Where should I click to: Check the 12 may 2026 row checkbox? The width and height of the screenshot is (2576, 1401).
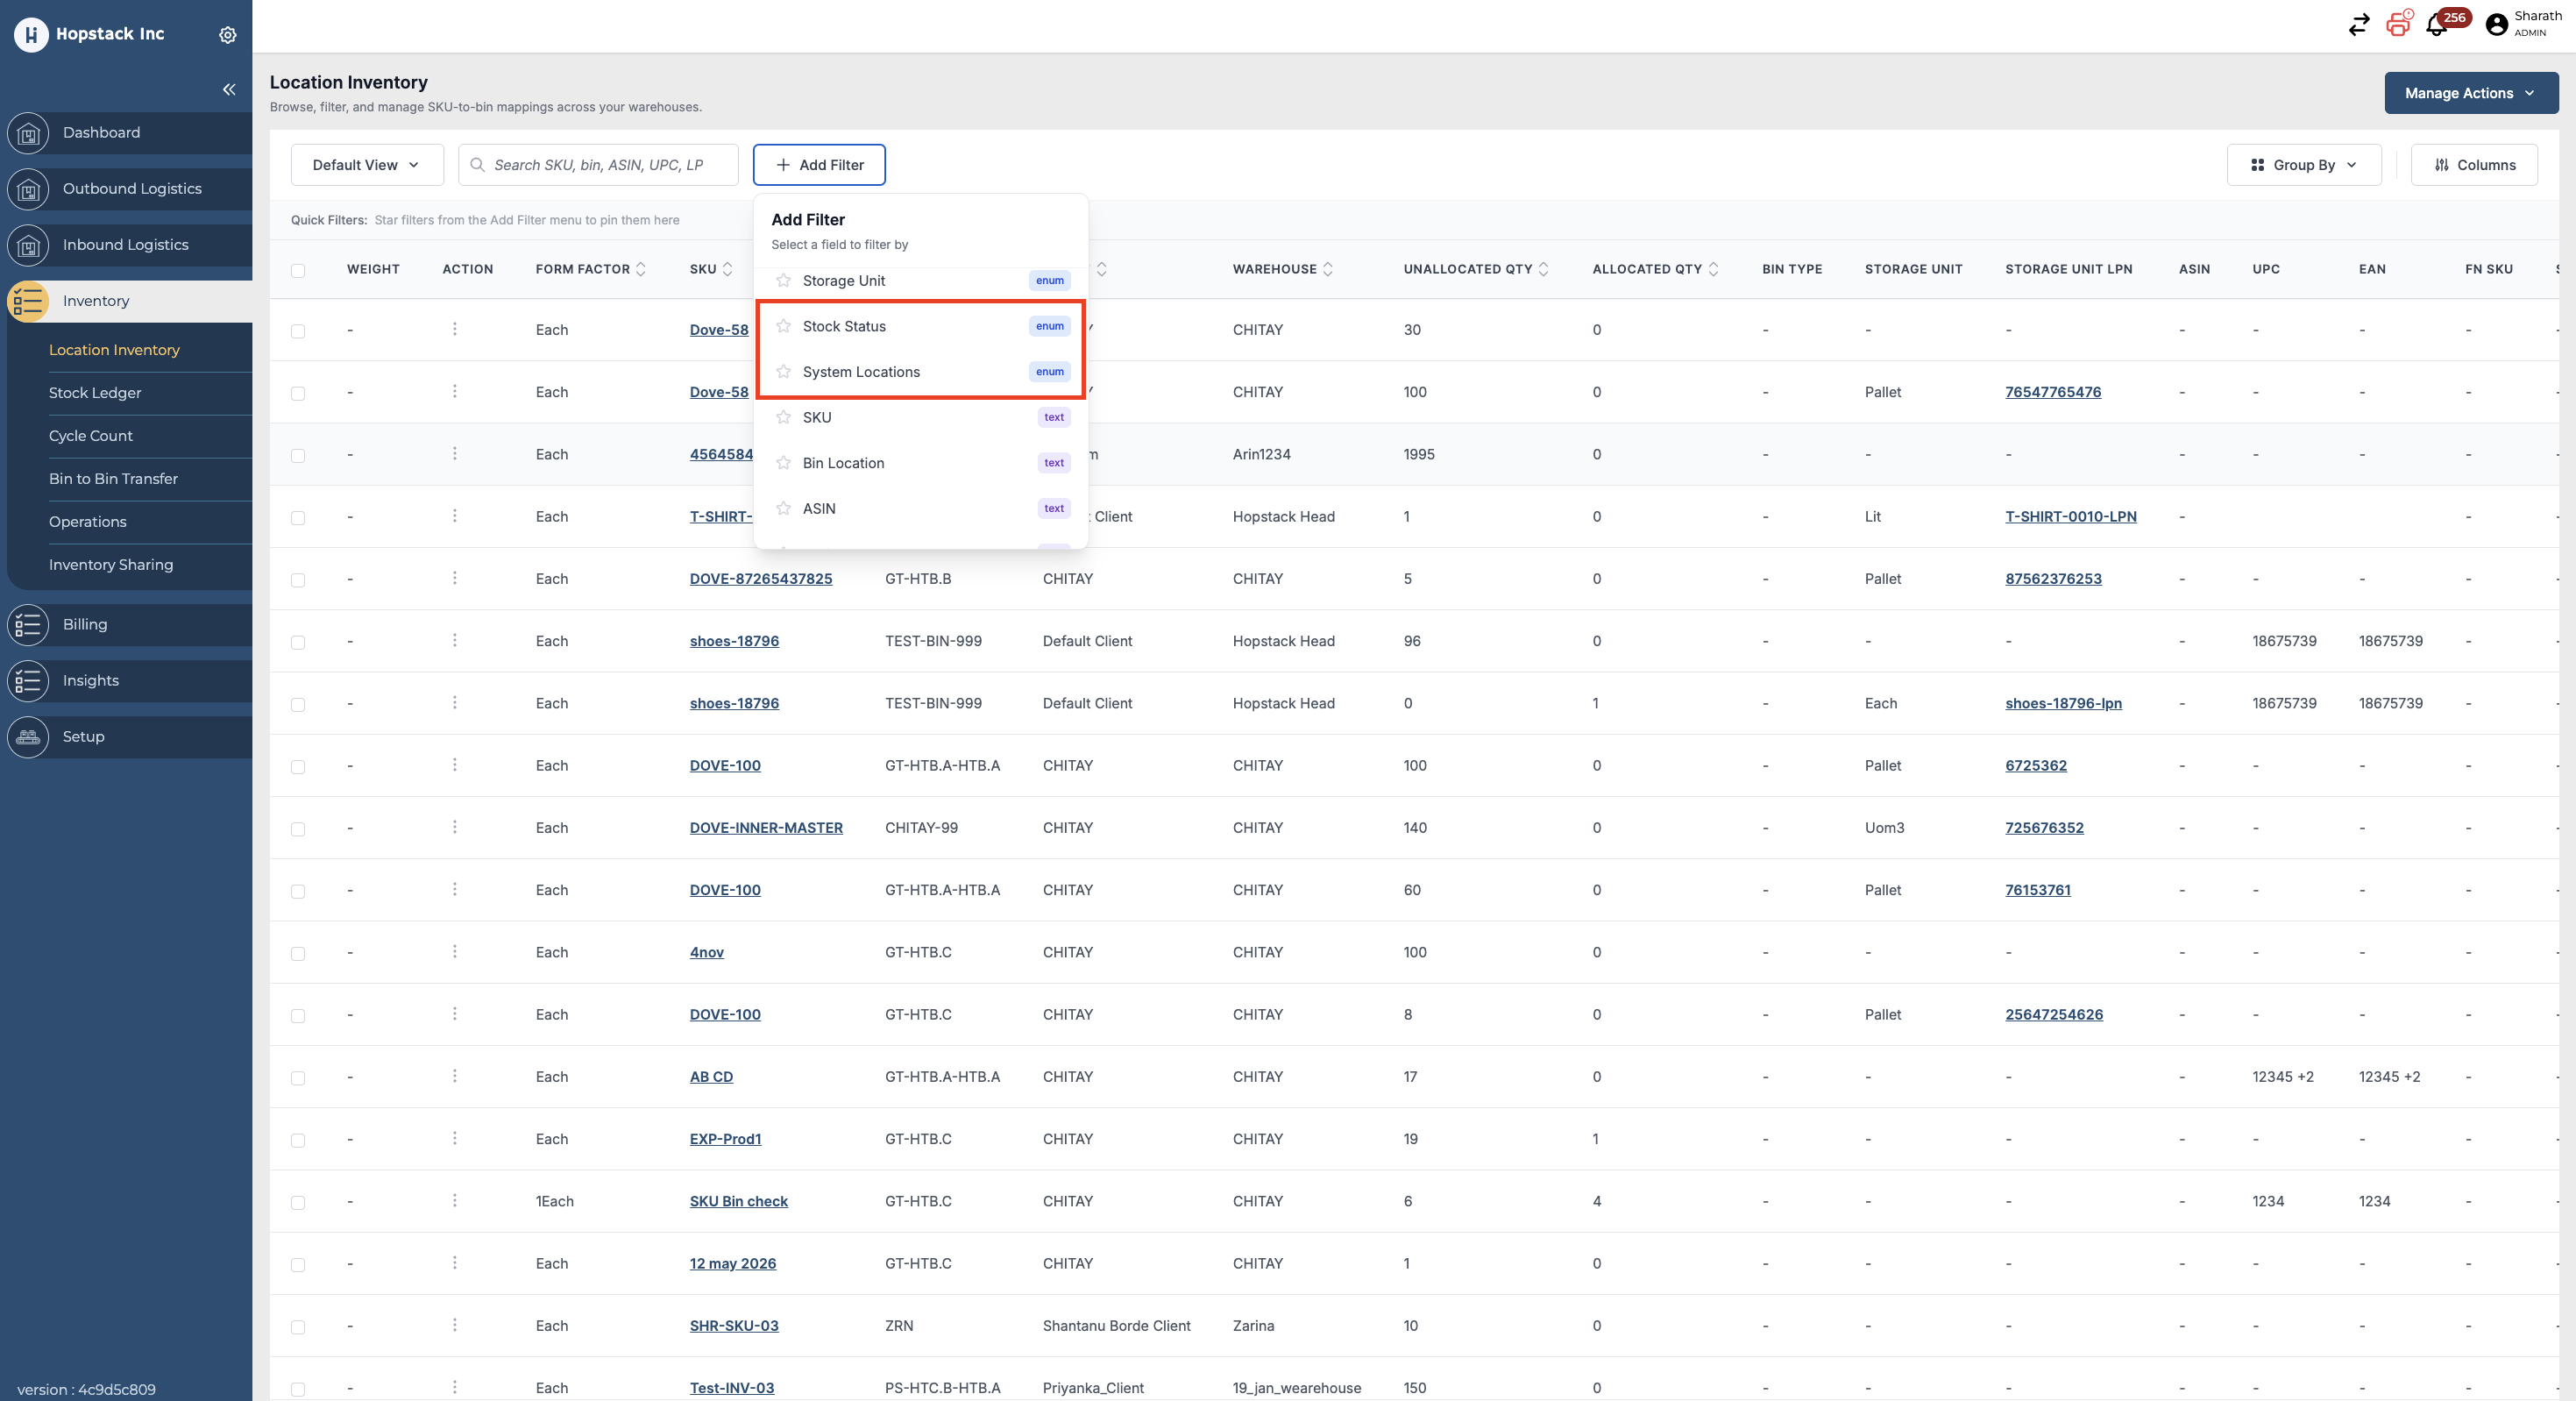(x=298, y=1265)
